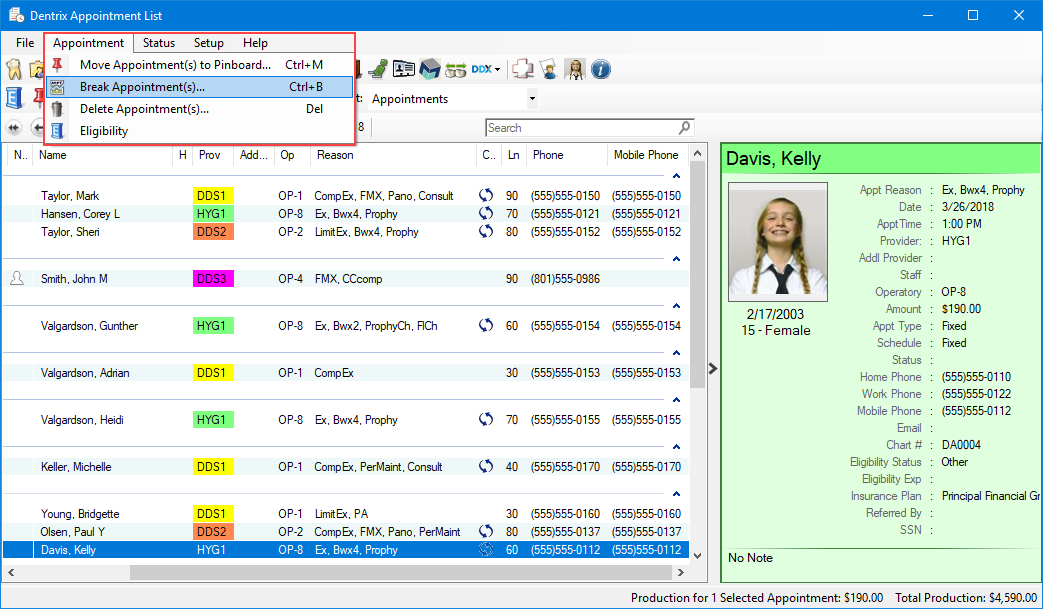
Task: Open the Status menu
Action: (158, 43)
